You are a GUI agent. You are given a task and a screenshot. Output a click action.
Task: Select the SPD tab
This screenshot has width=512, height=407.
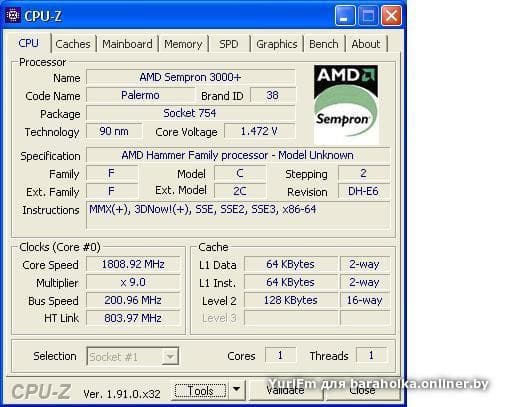229,44
